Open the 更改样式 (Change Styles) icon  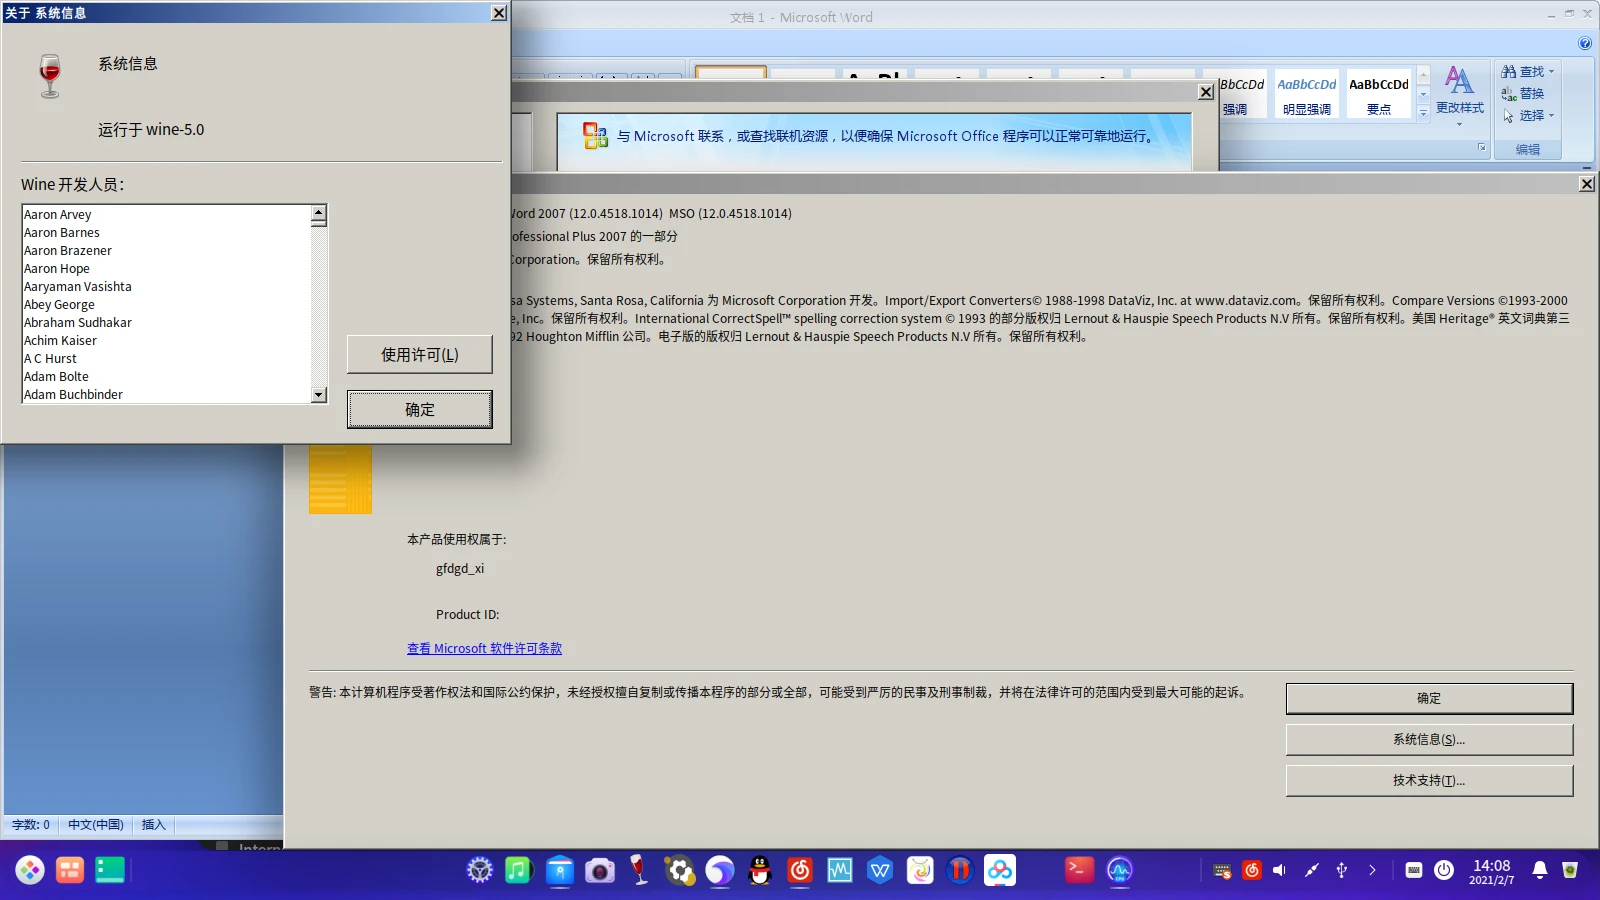pos(1459,90)
